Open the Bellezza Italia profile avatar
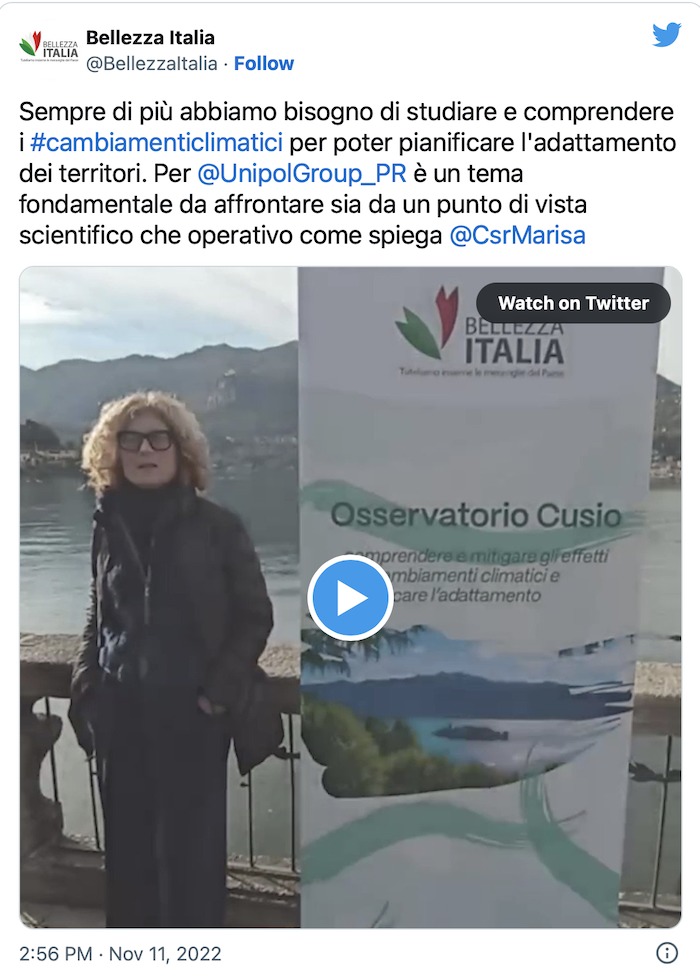Screen dimensions: 700x978 point(49,48)
